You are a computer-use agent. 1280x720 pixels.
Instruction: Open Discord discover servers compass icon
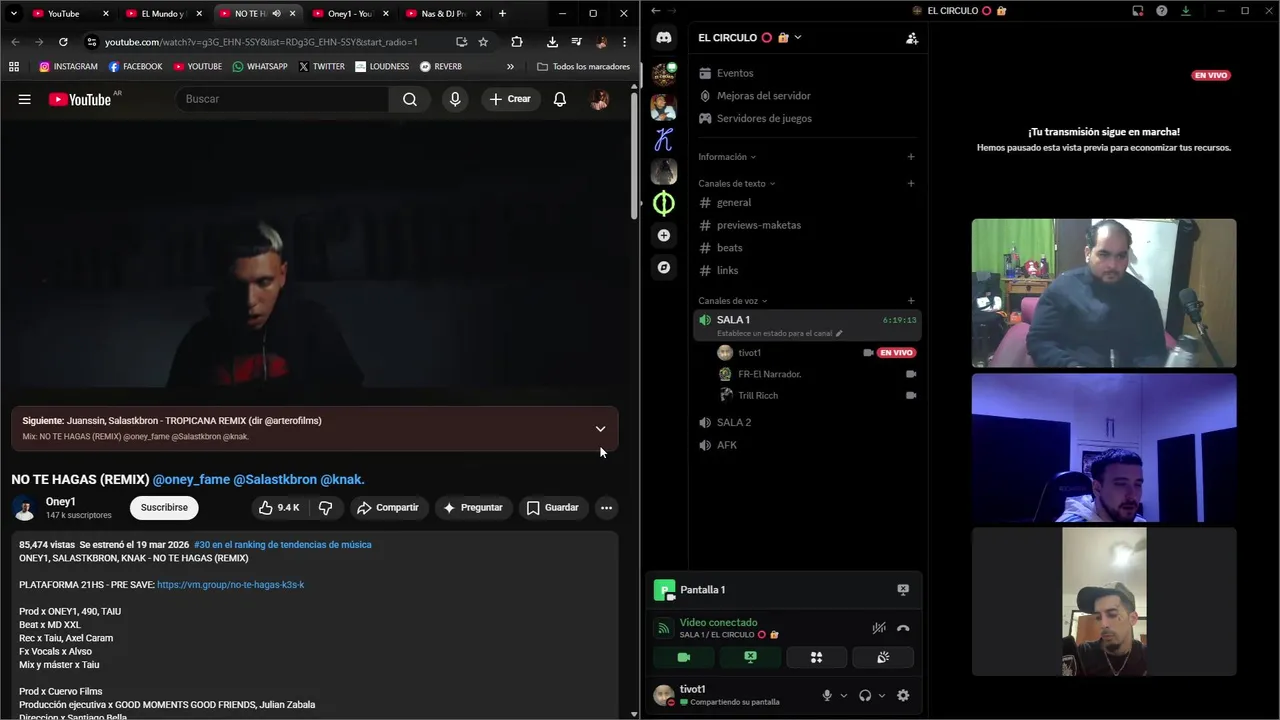coord(664,267)
